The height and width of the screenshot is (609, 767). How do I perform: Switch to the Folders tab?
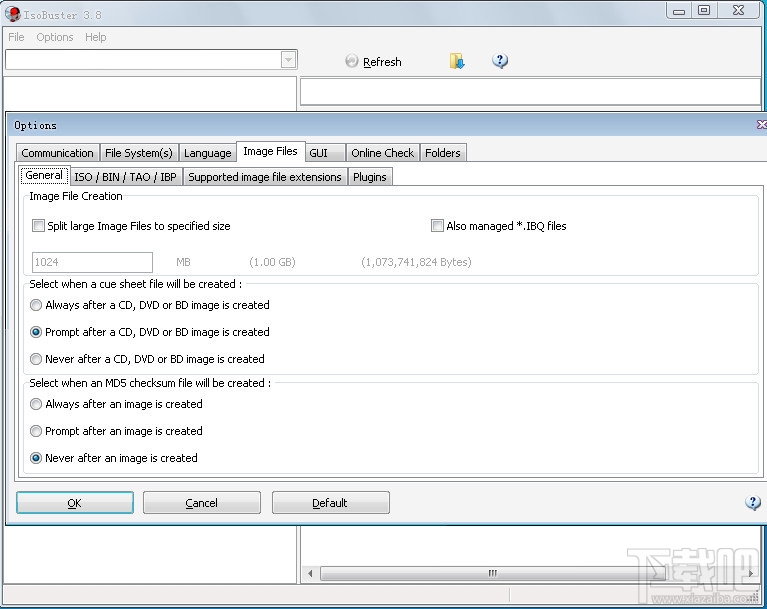click(x=443, y=153)
